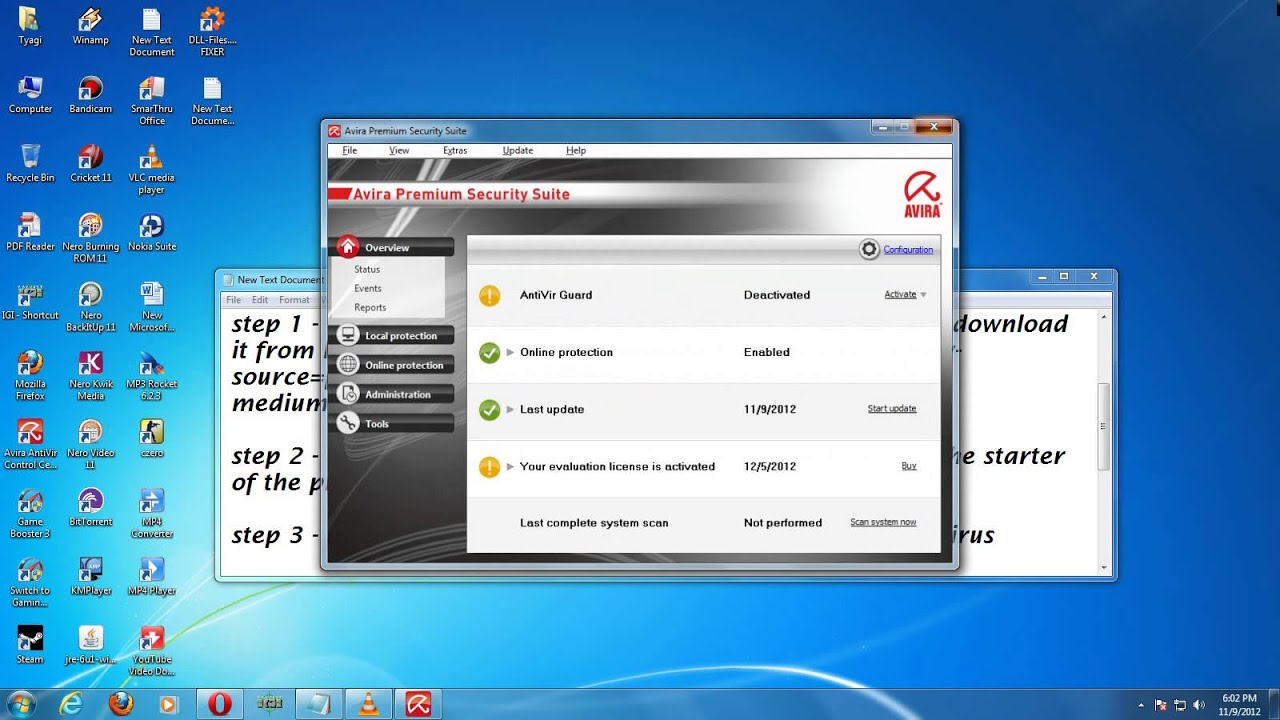
Task: Open Steam desktop icon
Action: pyautogui.click(x=30, y=645)
